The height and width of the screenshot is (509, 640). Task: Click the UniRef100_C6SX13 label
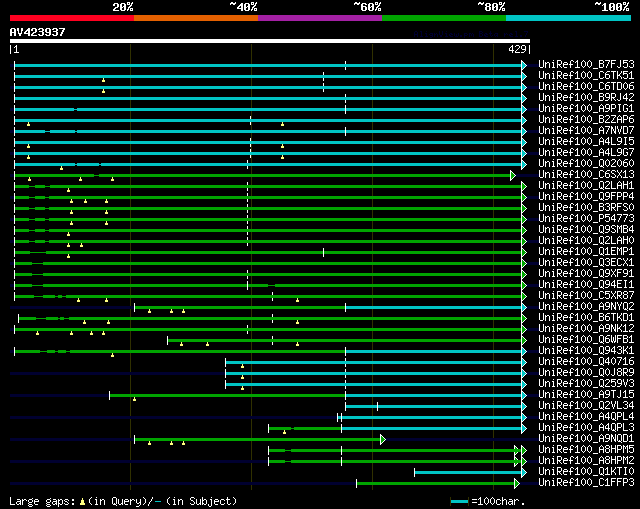[586, 175]
